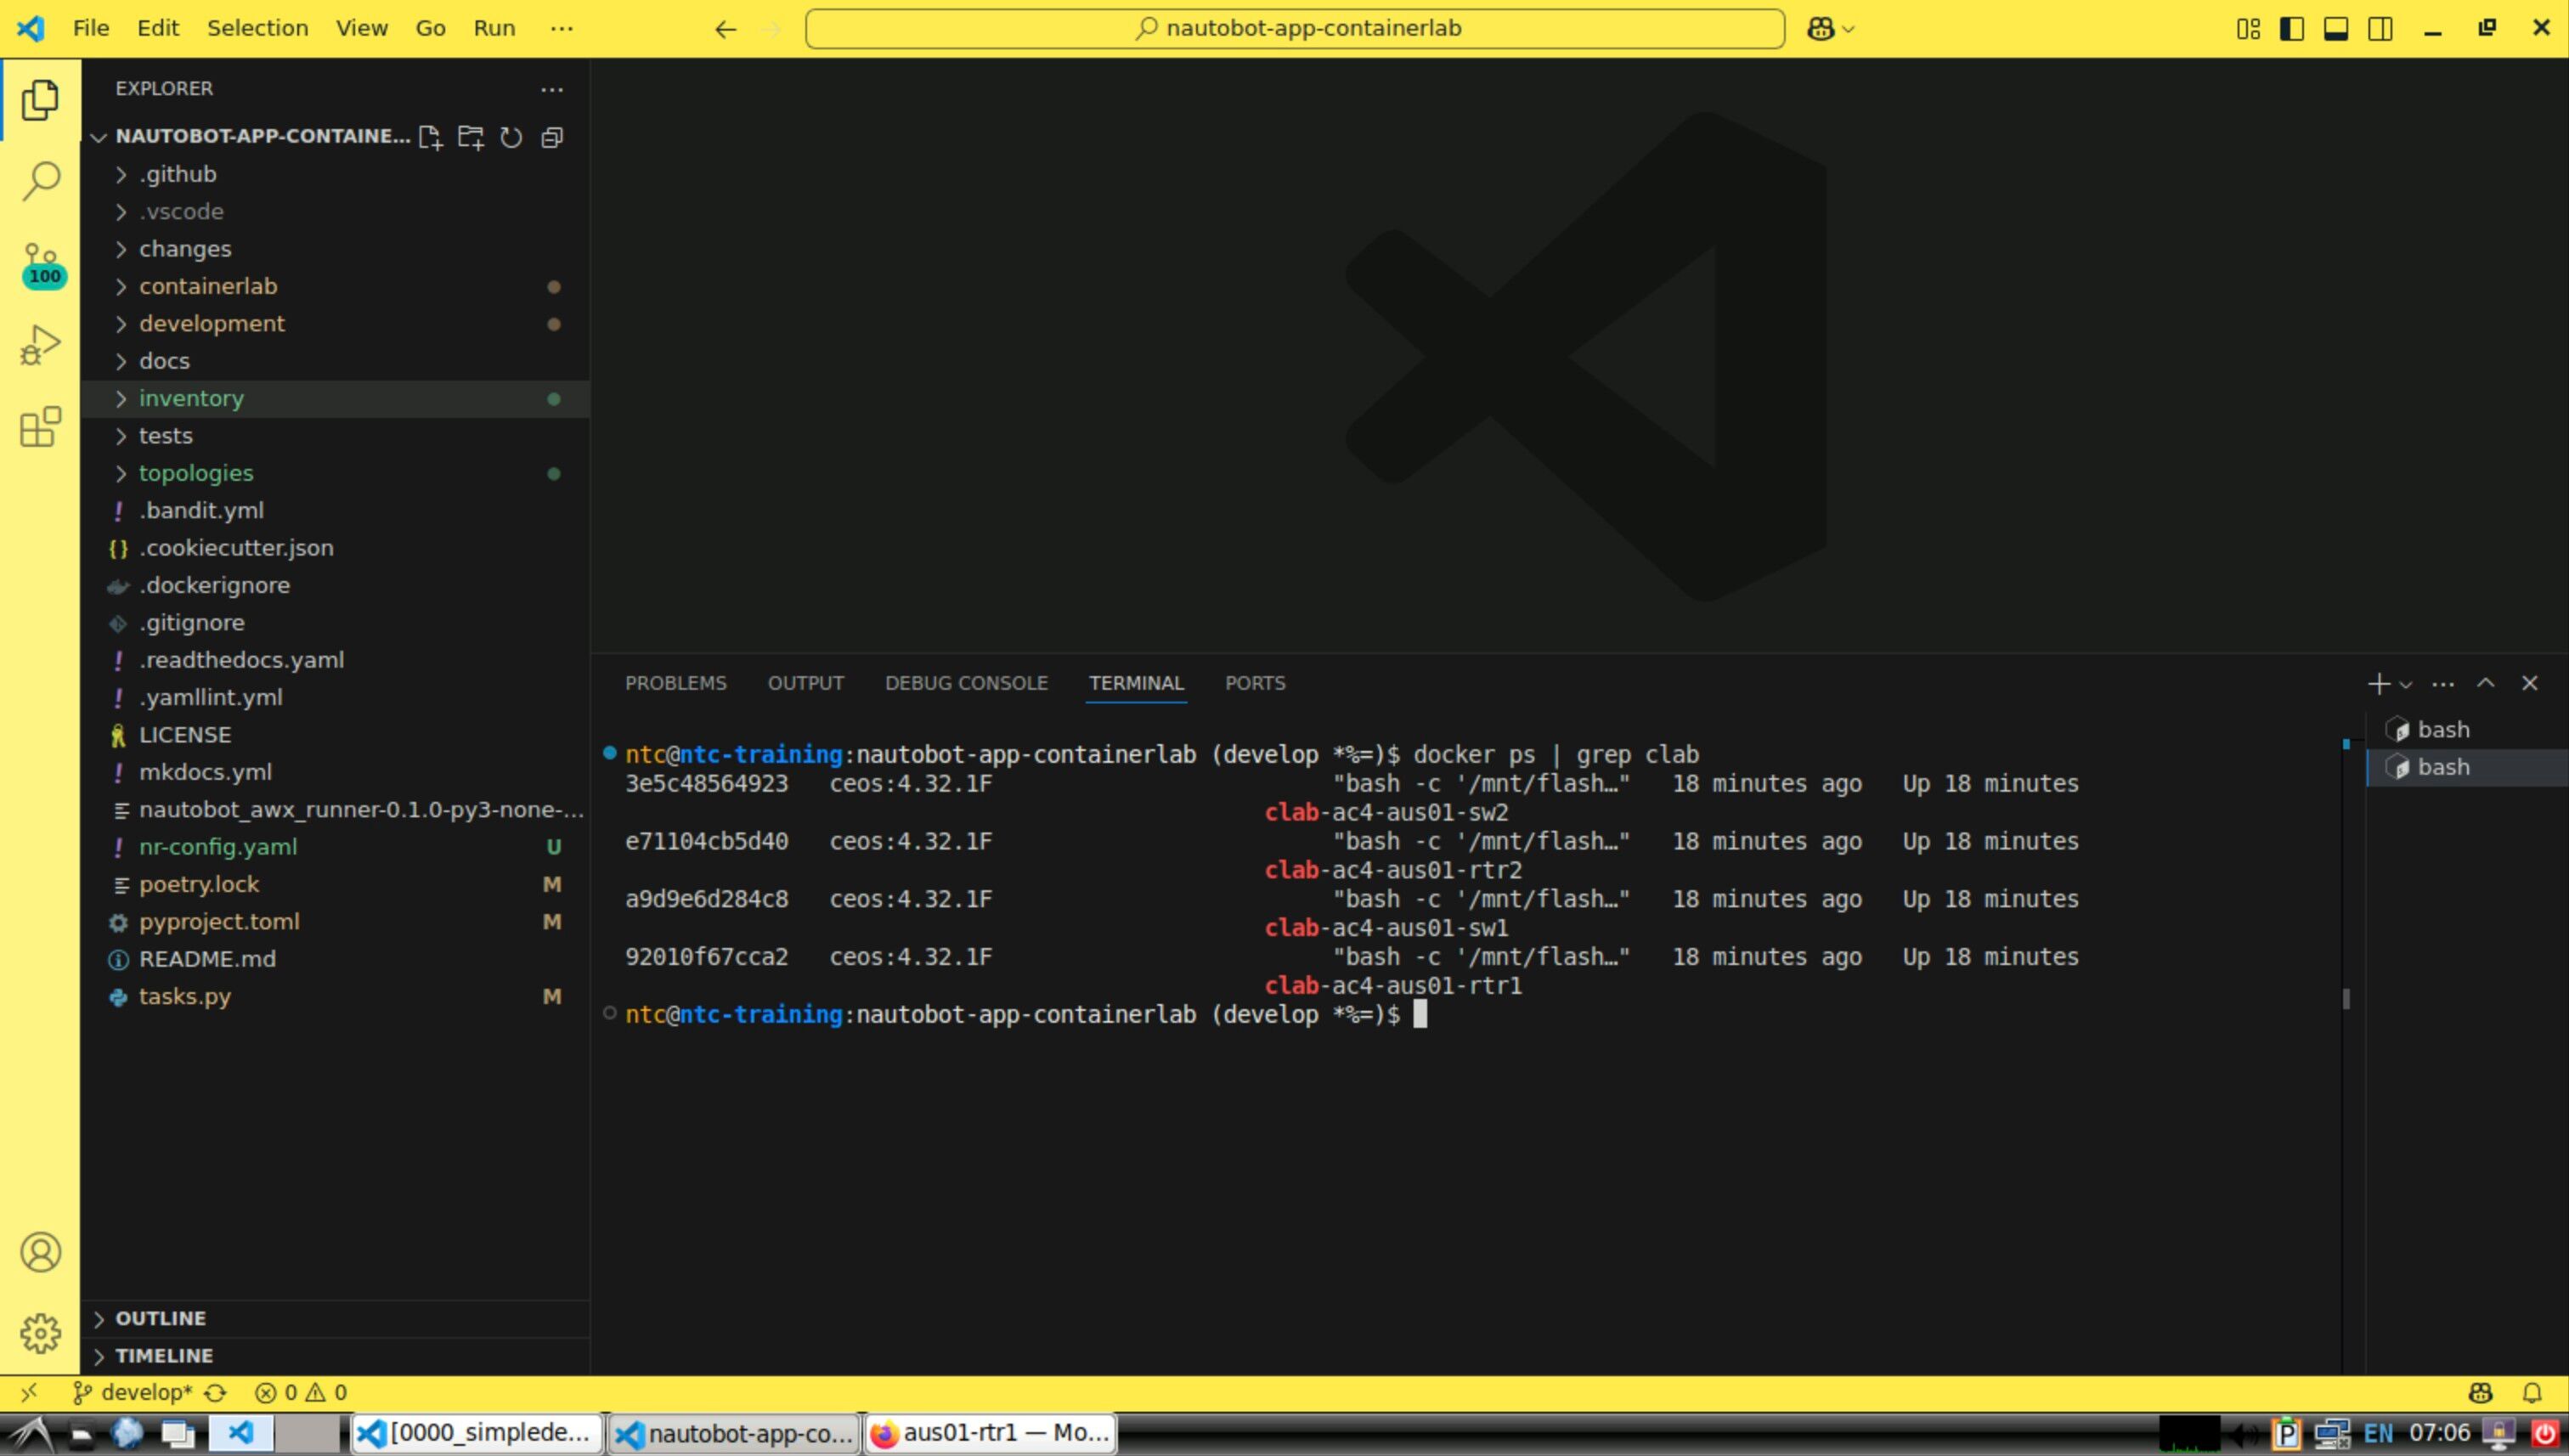
Task: Refresh the Explorer file tree
Action: click(x=511, y=137)
